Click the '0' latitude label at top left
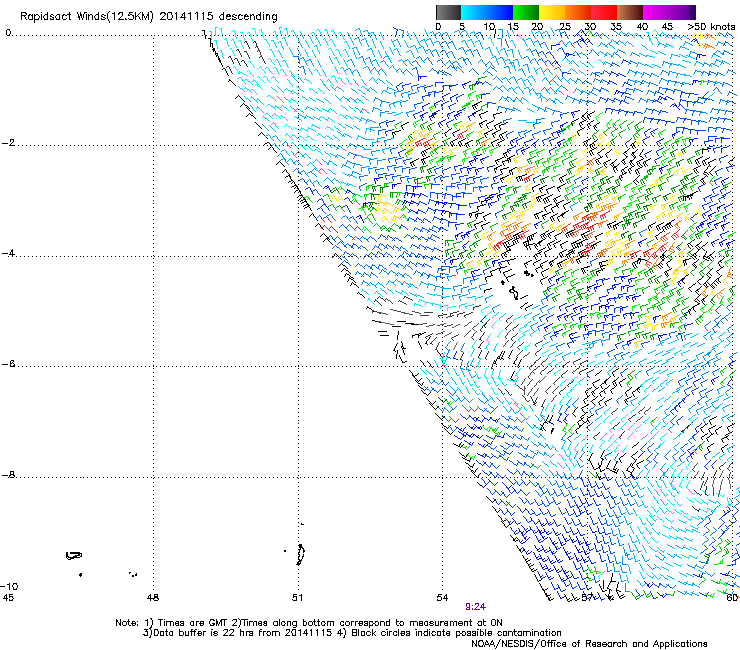This screenshot has height=650, width=740. point(8,33)
